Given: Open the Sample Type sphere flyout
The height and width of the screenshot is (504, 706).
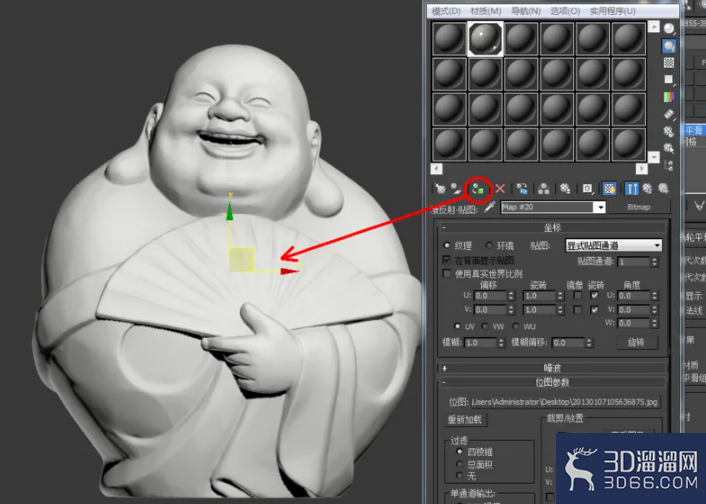Looking at the screenshot, I should coord(669,29).
